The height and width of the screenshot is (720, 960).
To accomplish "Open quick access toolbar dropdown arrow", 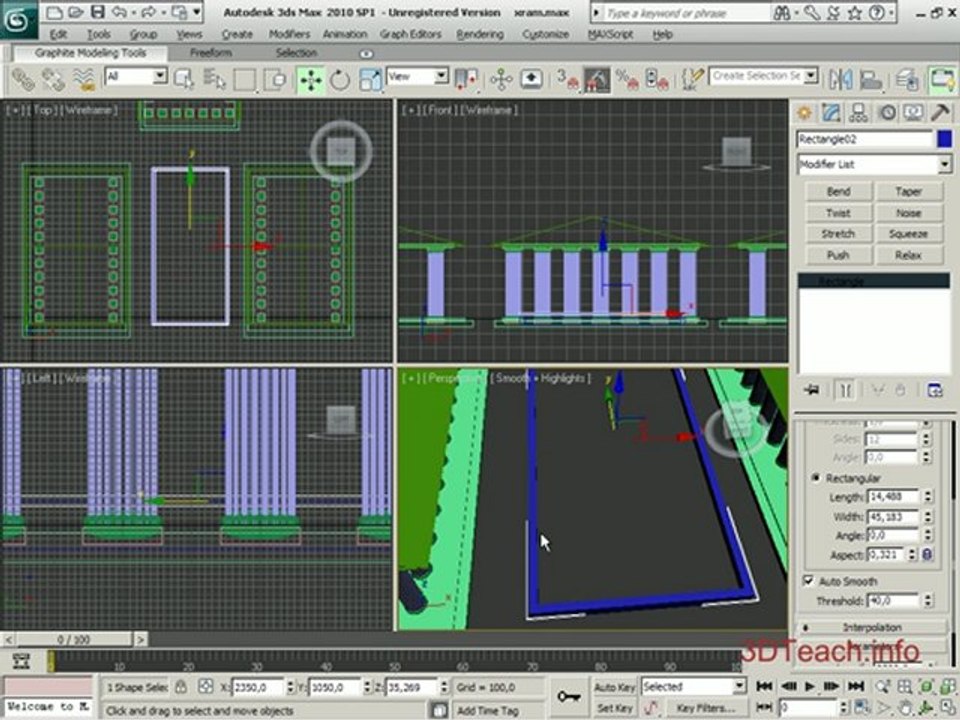I will 197,12.
